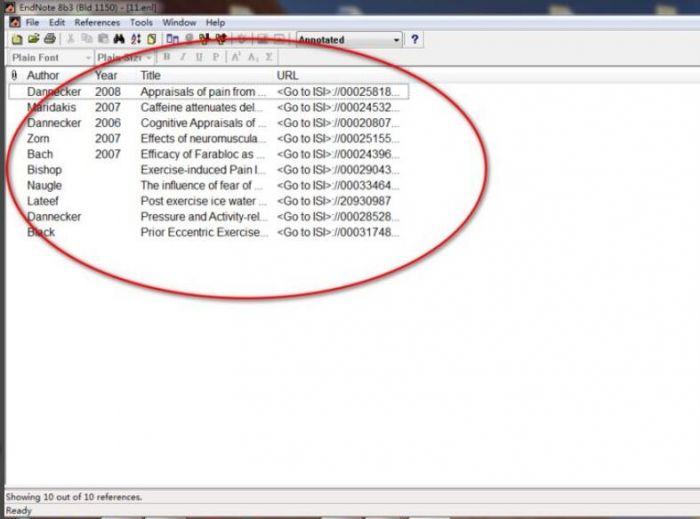700x519 pixels.
Task: Click the Title column header
Action: (150, 75)
